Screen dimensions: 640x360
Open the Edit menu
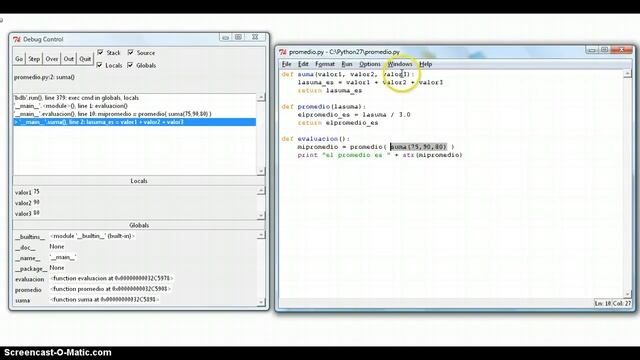click(x=303, y=64)
